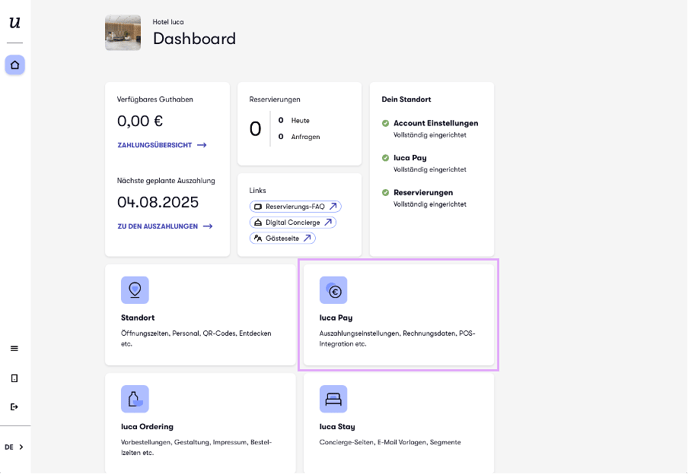Open the luca Pay card
The image size is (688, 474).
coord(399,315)
